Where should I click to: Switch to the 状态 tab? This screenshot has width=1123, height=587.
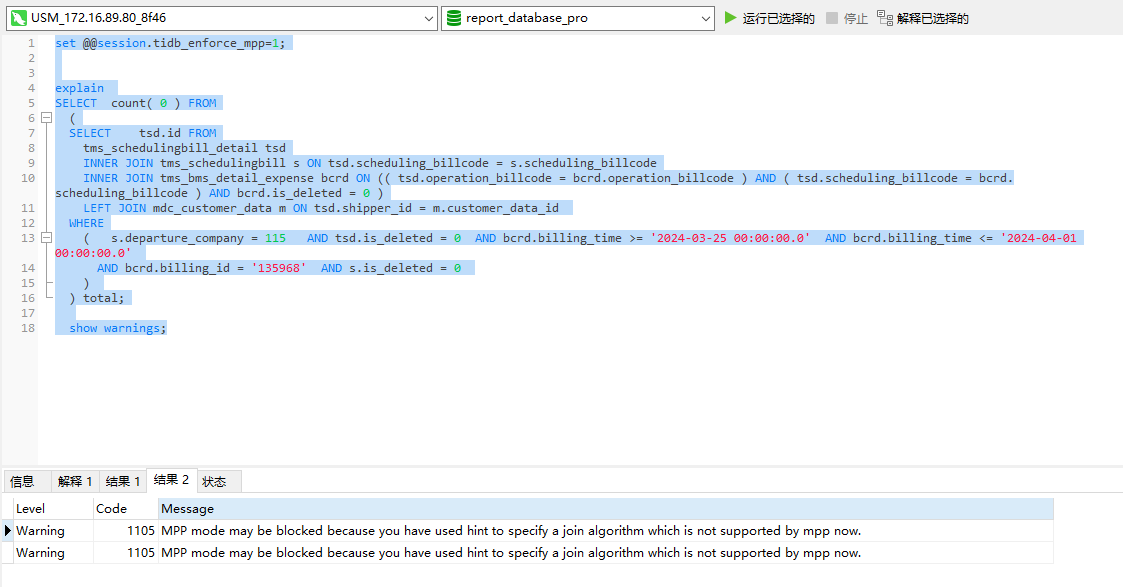tap(214, 481)
